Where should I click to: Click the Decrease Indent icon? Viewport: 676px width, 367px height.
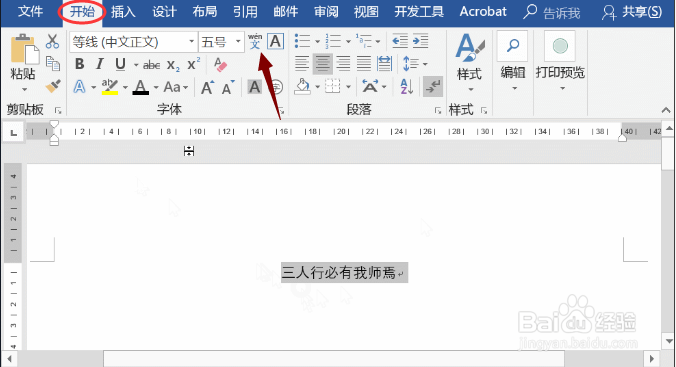[400, 41]
